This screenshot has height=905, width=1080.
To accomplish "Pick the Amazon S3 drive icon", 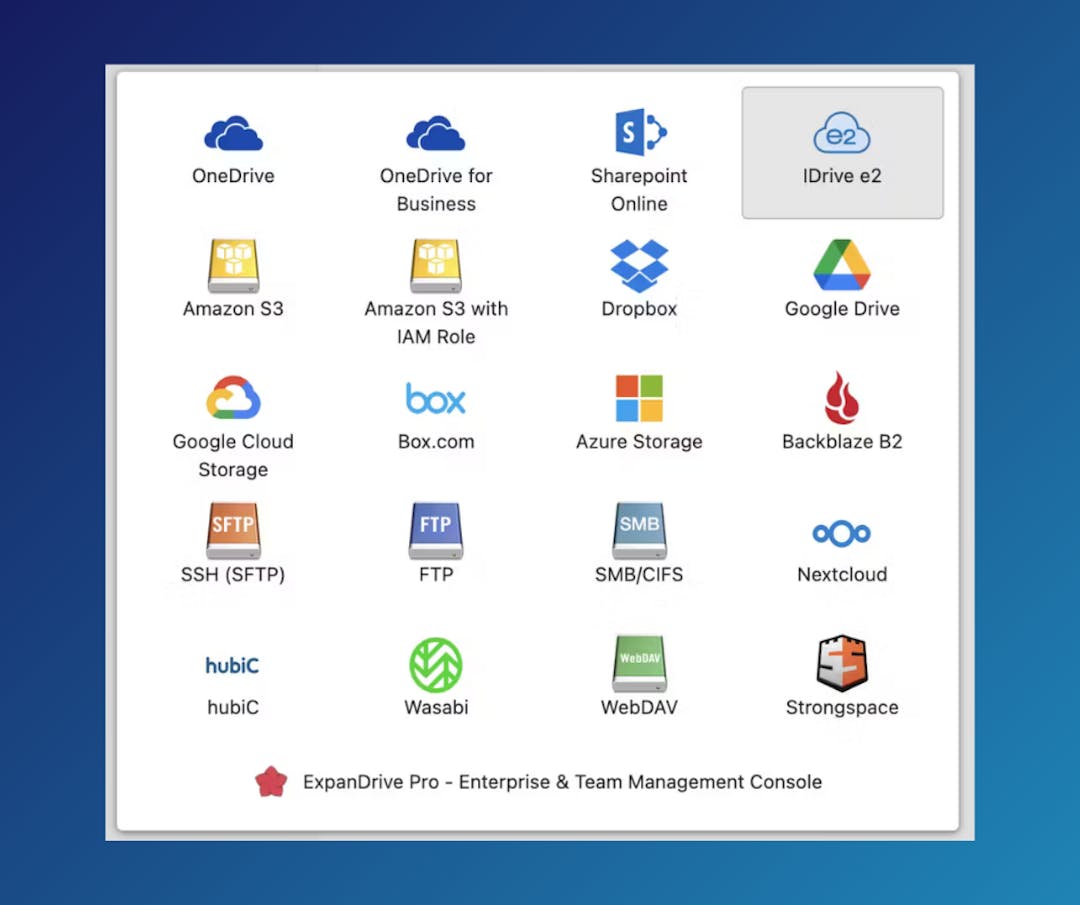I will [x=232, y=272].
